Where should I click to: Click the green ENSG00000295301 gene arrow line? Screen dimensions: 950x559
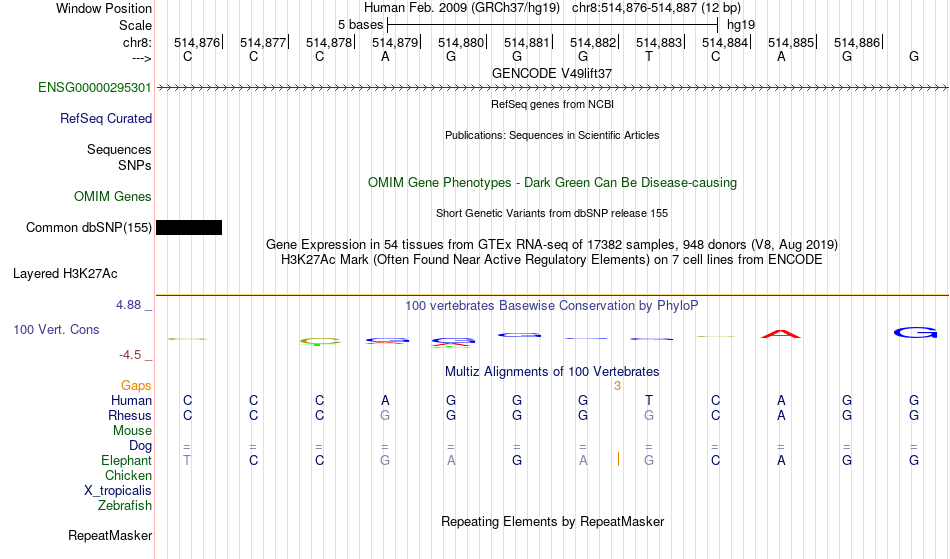pyautogui.click(x=552, y=88)
